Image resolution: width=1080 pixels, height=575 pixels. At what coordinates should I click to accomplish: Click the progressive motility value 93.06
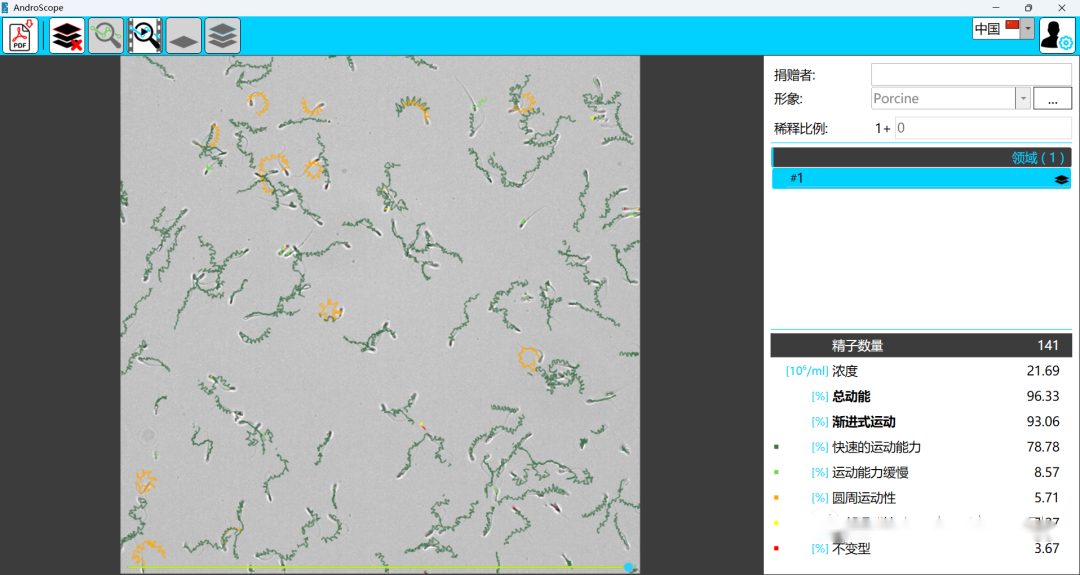1043,421
